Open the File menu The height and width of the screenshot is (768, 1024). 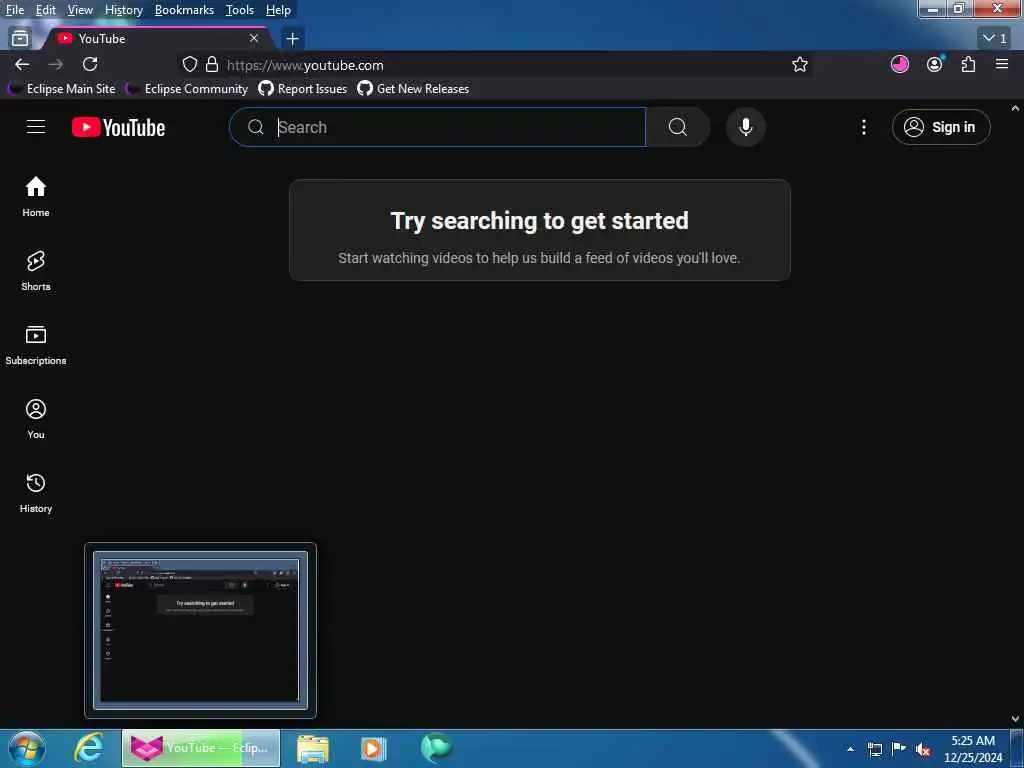pyautogui.click(x=15, y=10)
